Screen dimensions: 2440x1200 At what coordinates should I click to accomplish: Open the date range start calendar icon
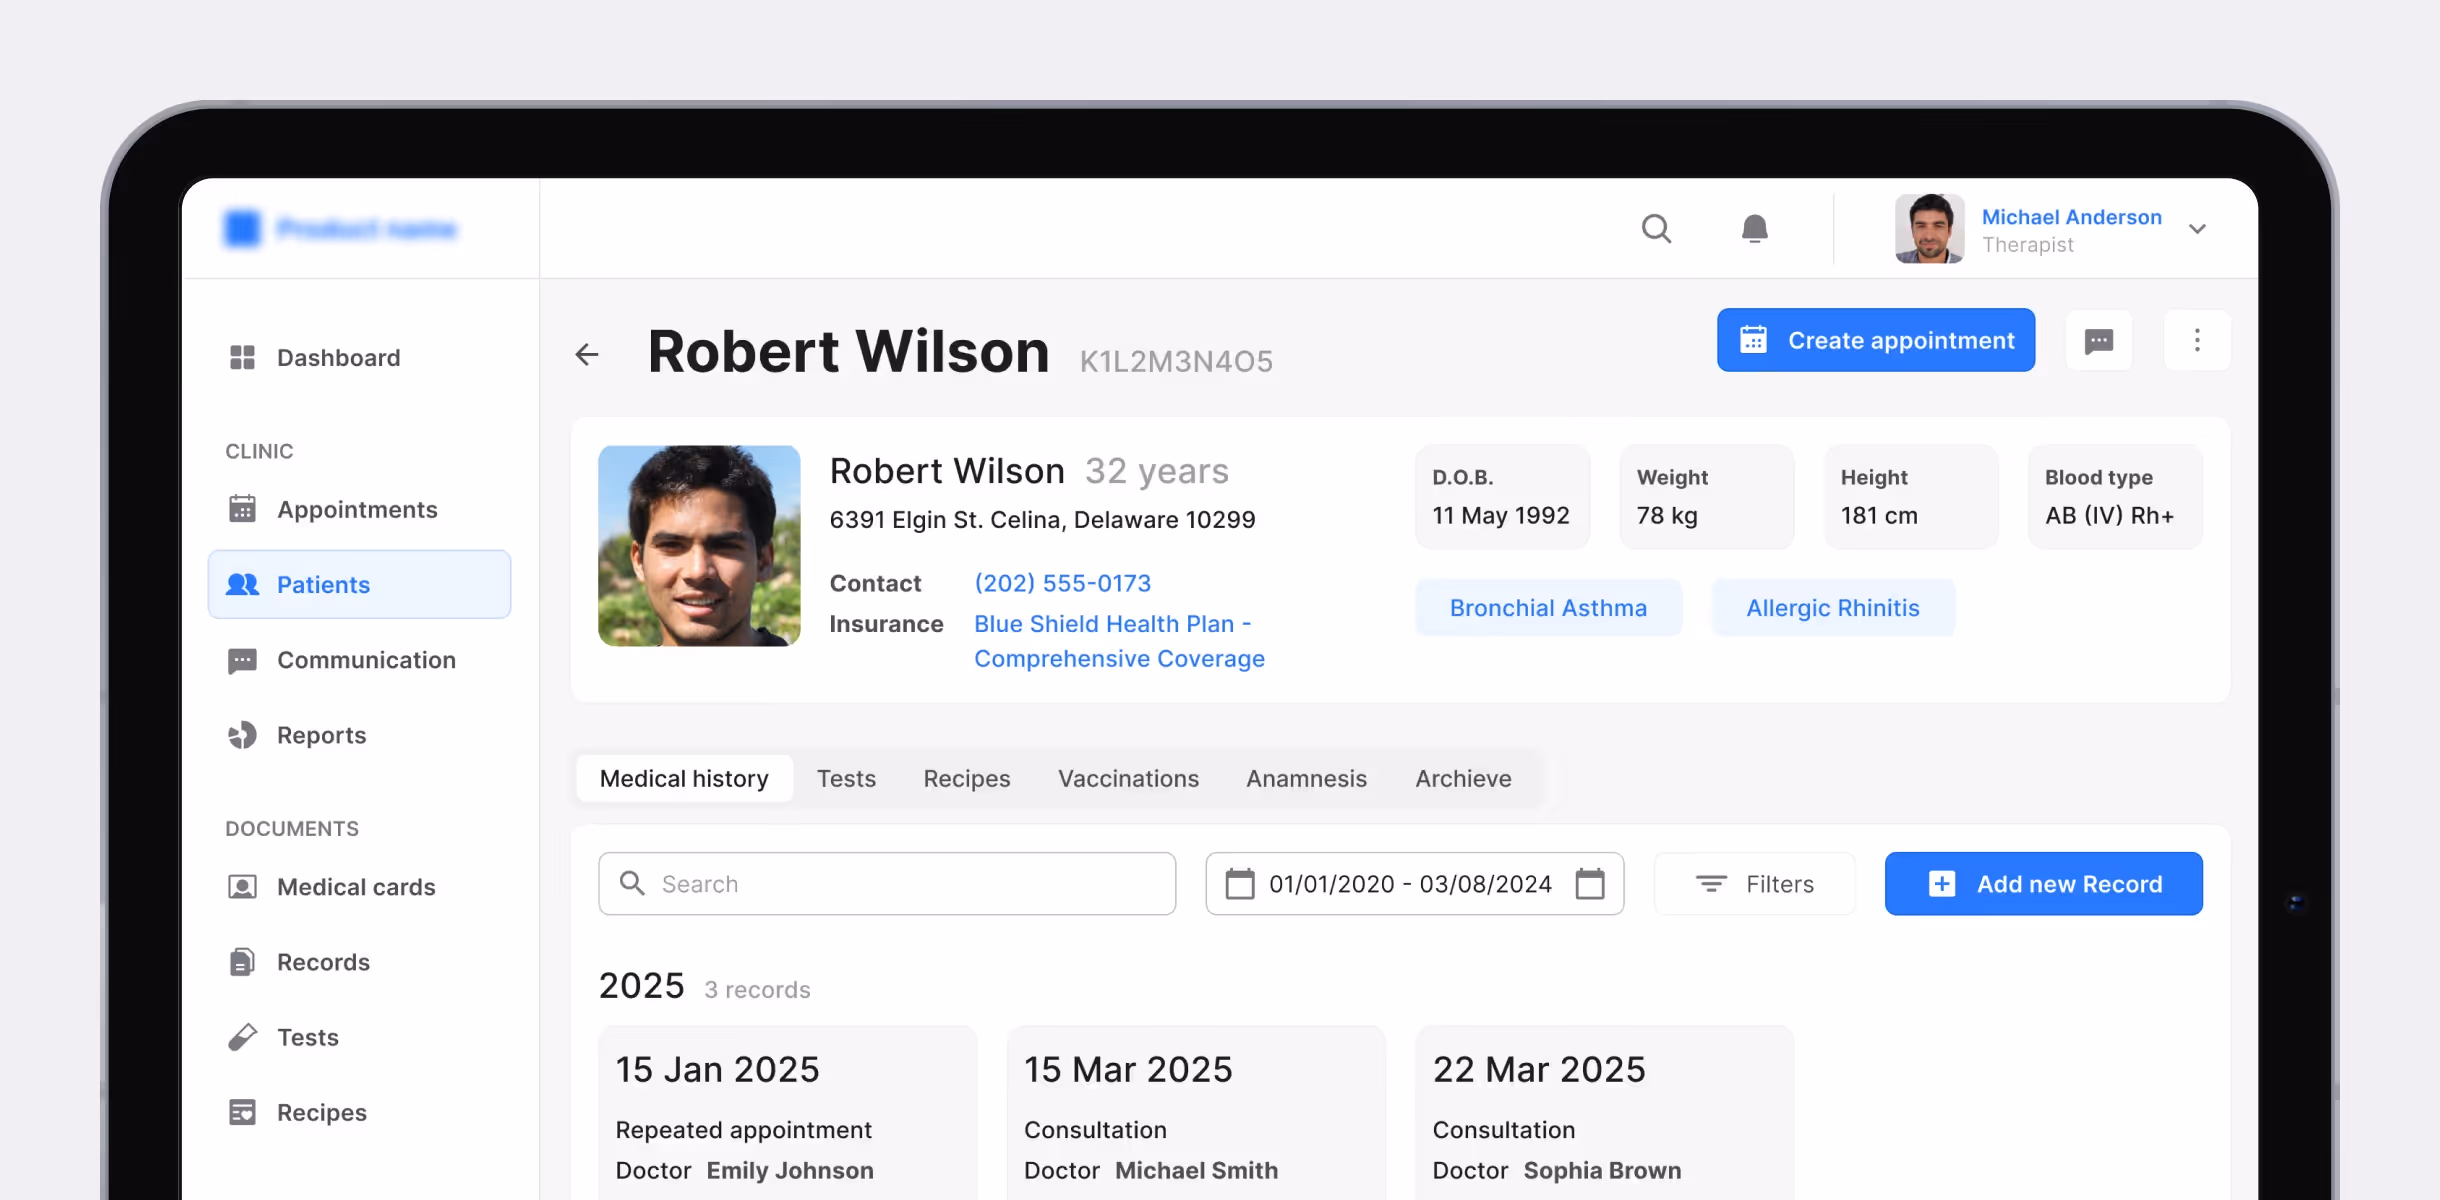(x=1240, y=884)
